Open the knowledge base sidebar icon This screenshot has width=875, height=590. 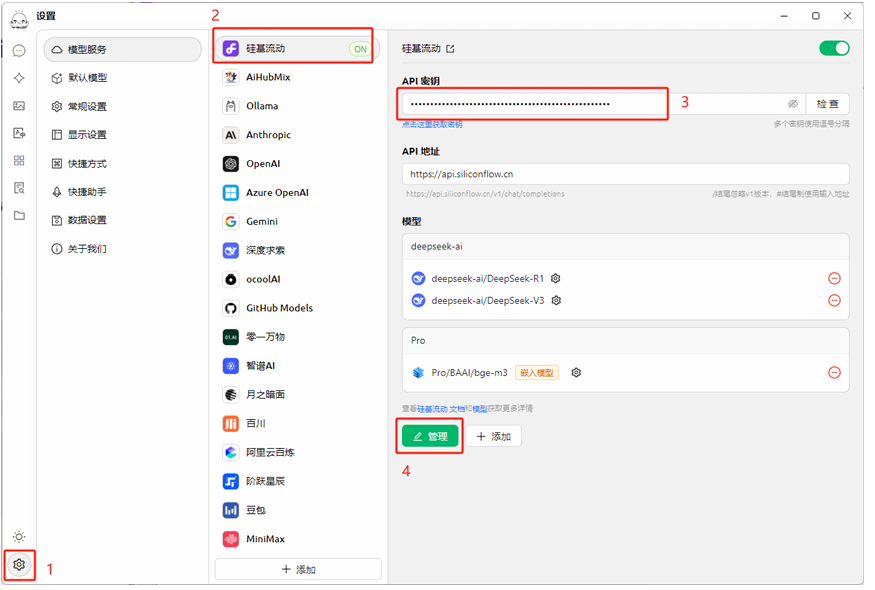coord(19,188)
